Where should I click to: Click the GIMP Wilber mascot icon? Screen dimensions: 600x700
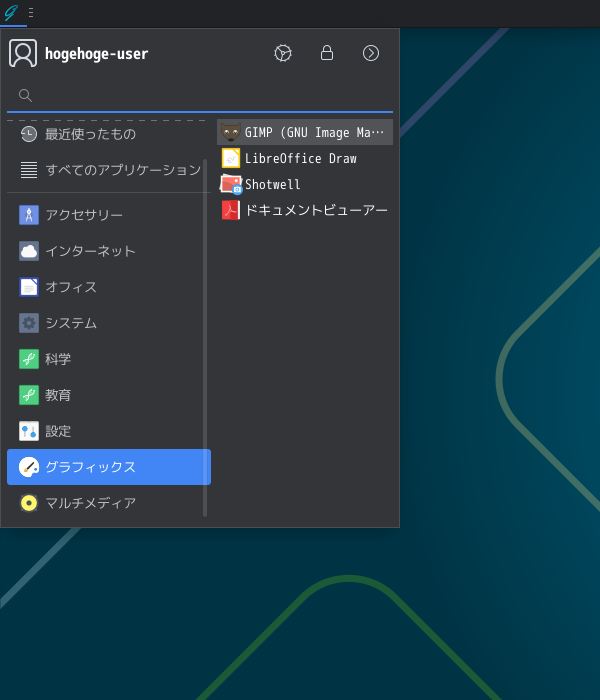coord(231,132)
